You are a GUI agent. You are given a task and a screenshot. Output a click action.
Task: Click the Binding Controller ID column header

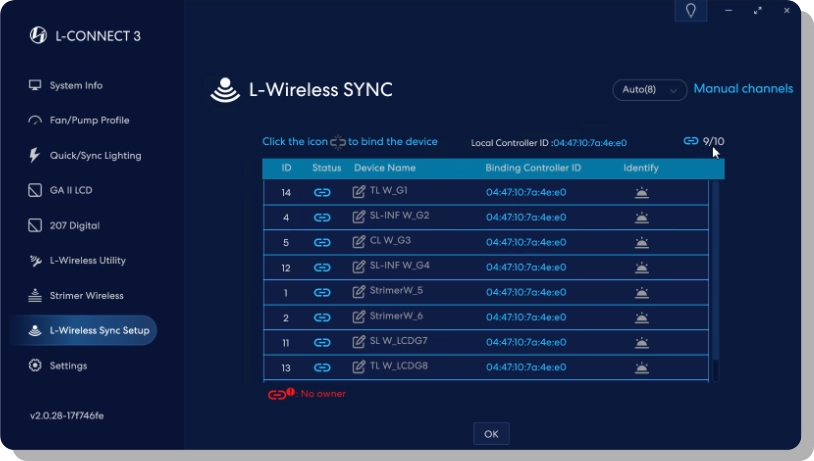point(533,168)
